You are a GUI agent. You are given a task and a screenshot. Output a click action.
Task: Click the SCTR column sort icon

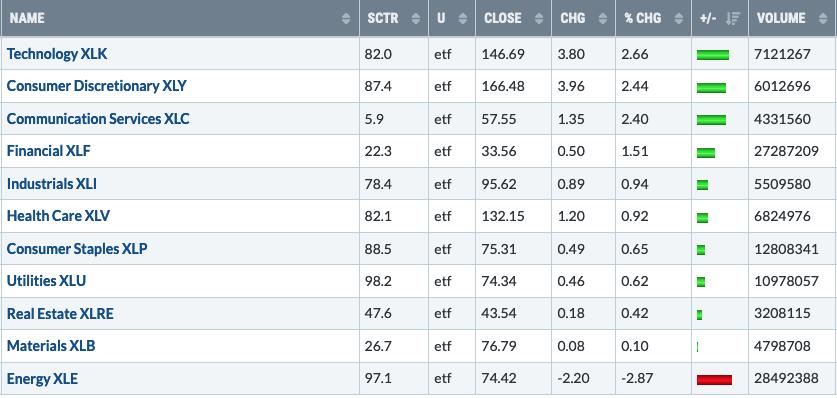pos(416,19)
